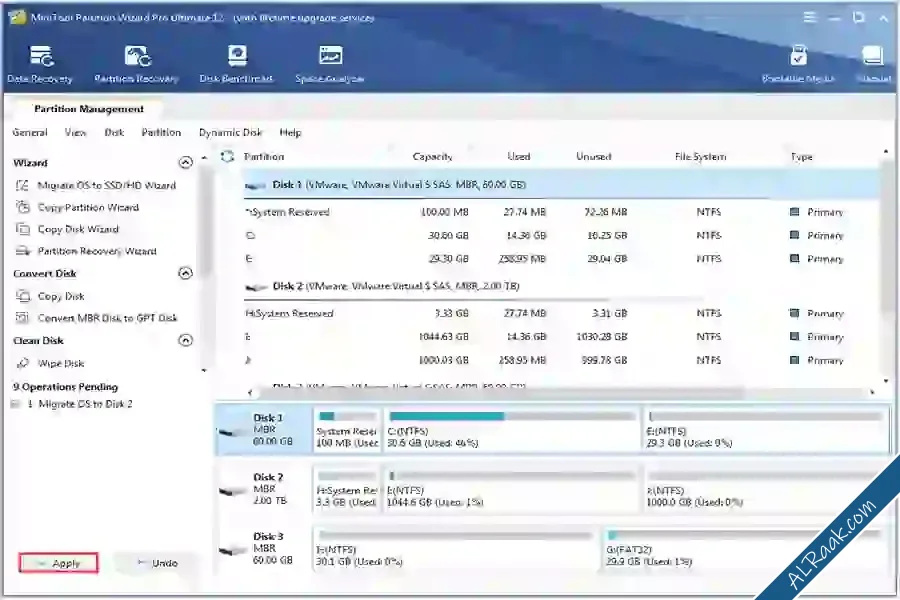The height and width of the screenshot is (600, 900).
Task: Select System Reserved 3.33 GB row
Action: (x=561, y=313)
